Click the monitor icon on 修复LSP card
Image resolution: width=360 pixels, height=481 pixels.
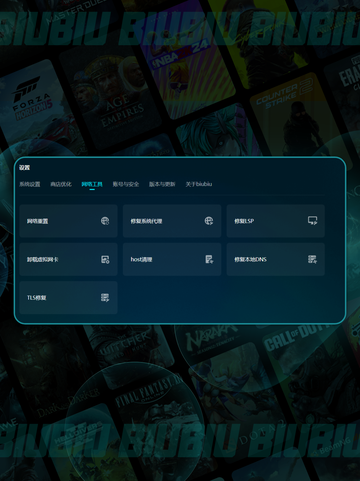(312, 221)
